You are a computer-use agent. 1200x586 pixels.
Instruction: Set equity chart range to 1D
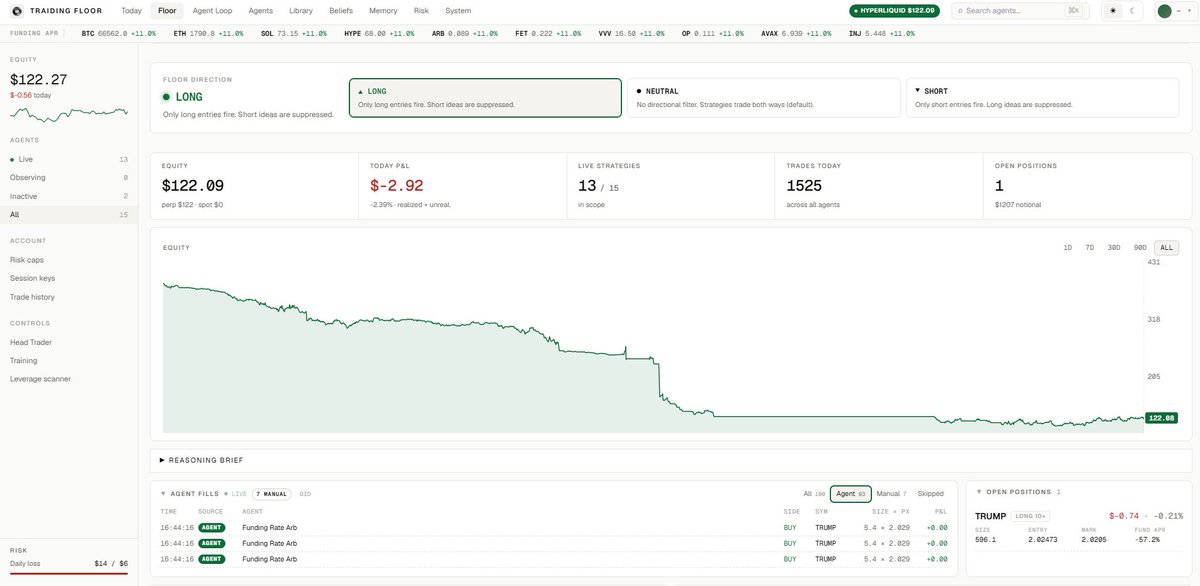(x=1067, y=247)
